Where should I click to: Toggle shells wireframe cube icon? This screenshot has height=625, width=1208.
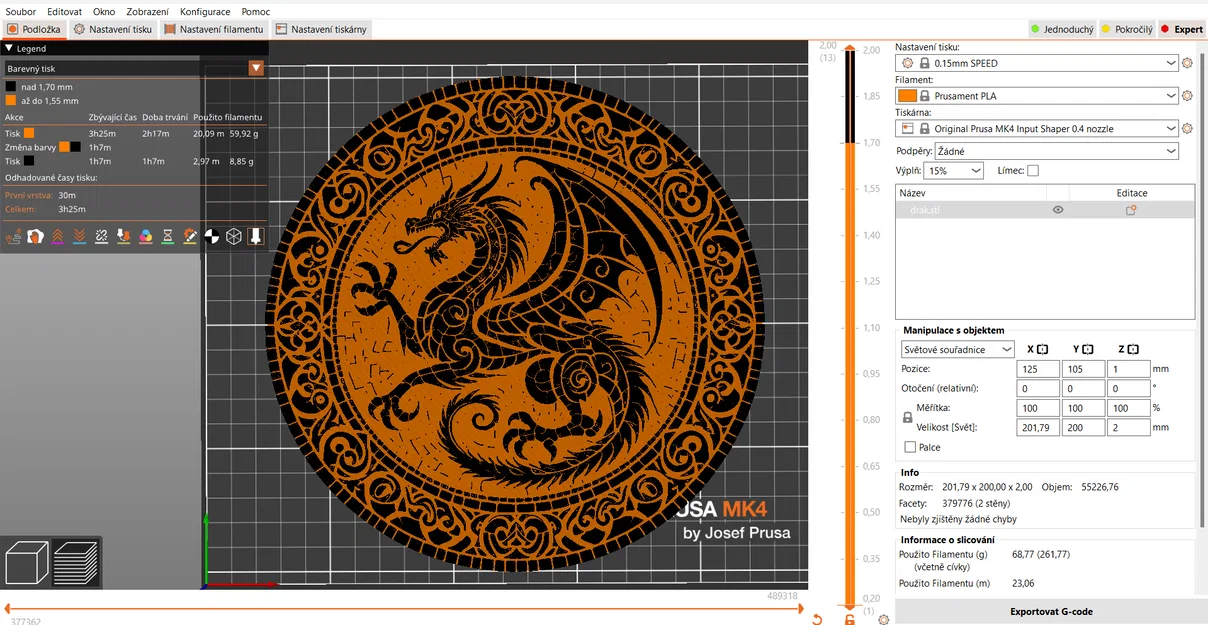[x=234, y=236]
